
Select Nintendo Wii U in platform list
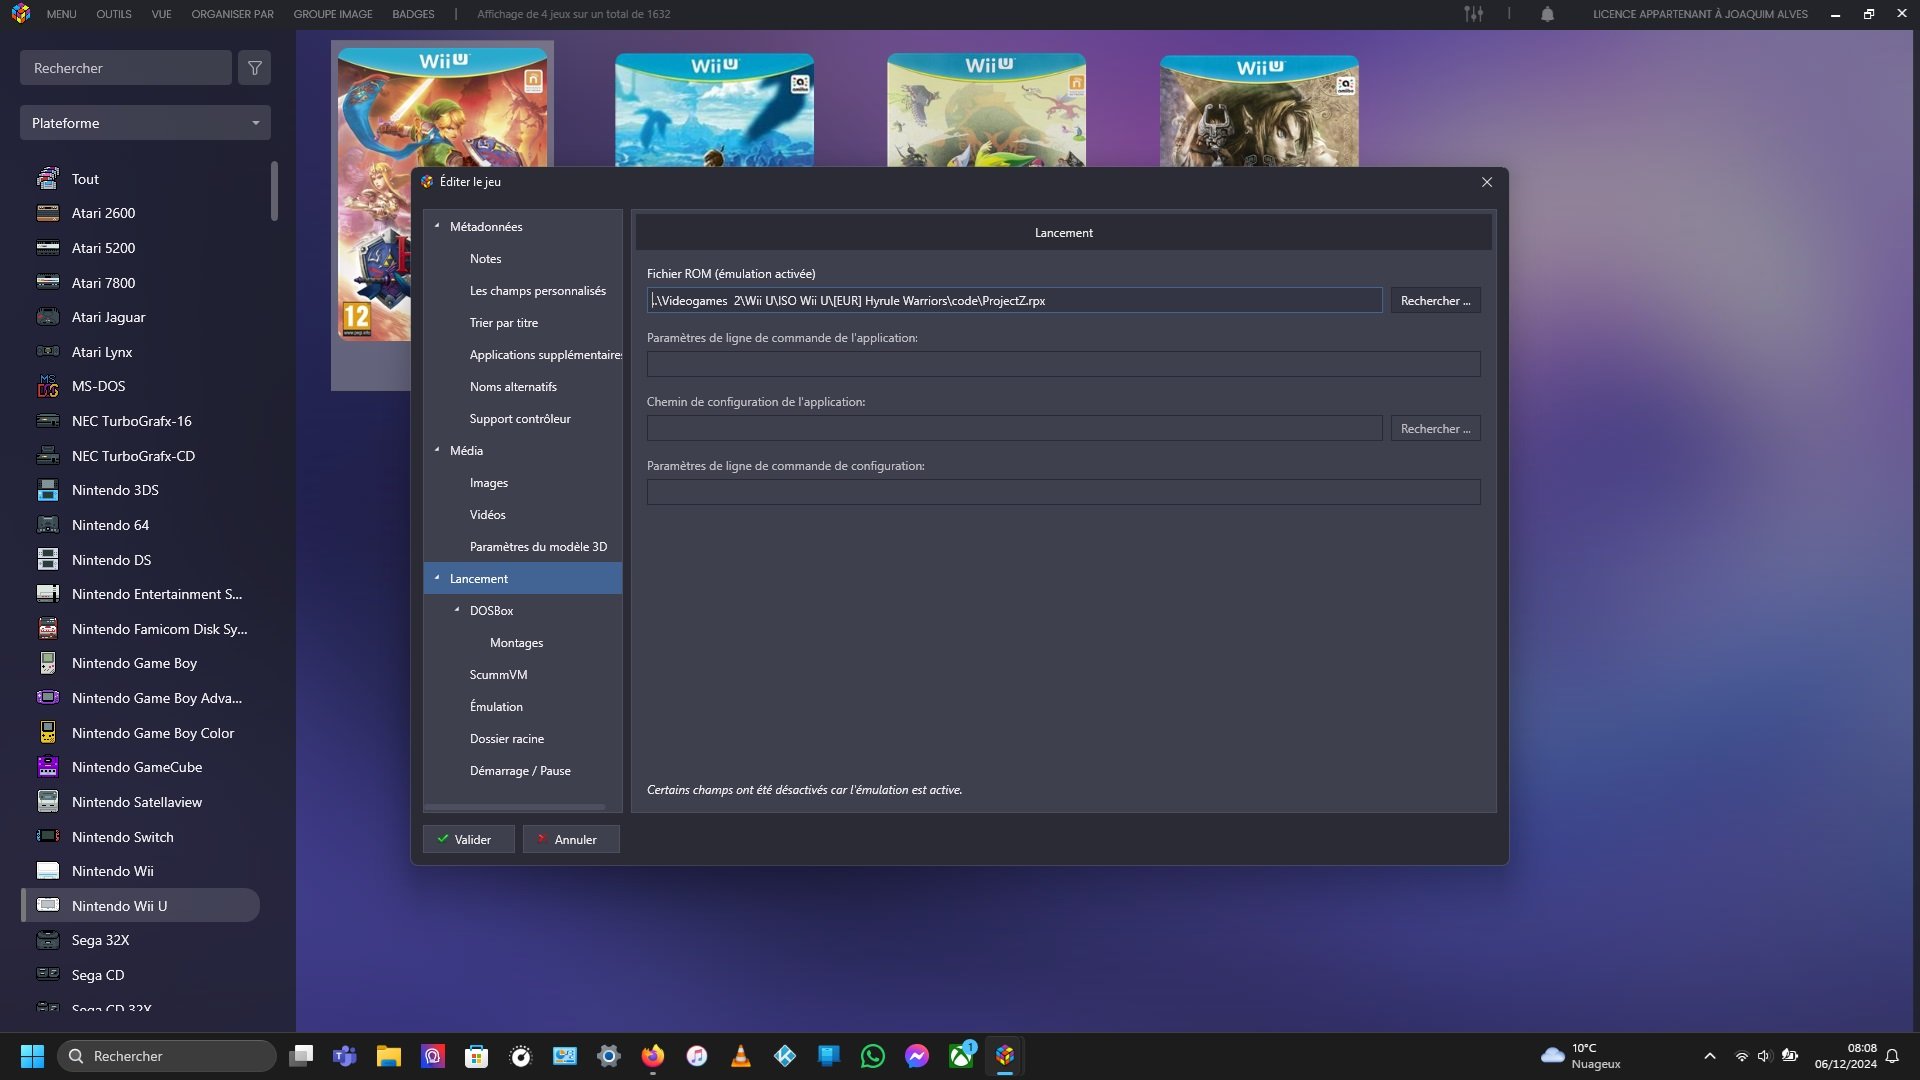(x=140, y=906)
